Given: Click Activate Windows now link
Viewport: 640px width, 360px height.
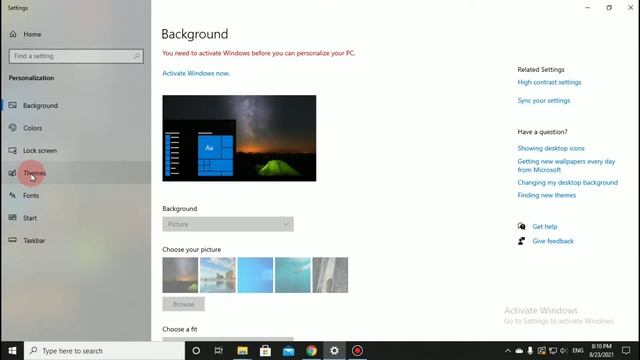Looking at the screenshot, I should tap(196, 73).
